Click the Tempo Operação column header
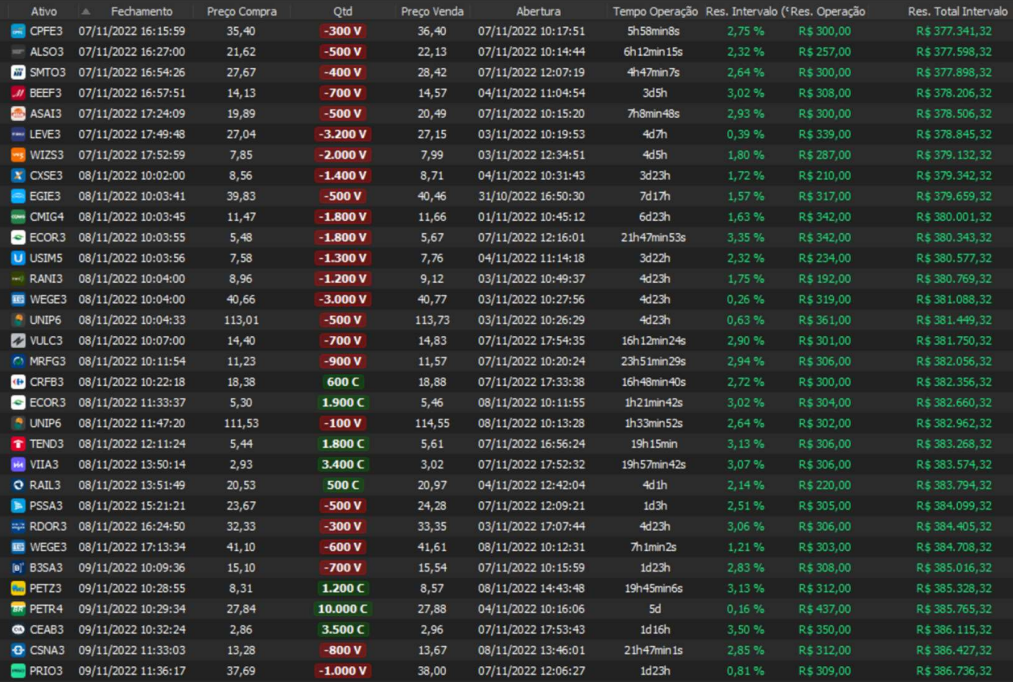The width and height of the screenshot is (1013, 682). tap(655, 11)
